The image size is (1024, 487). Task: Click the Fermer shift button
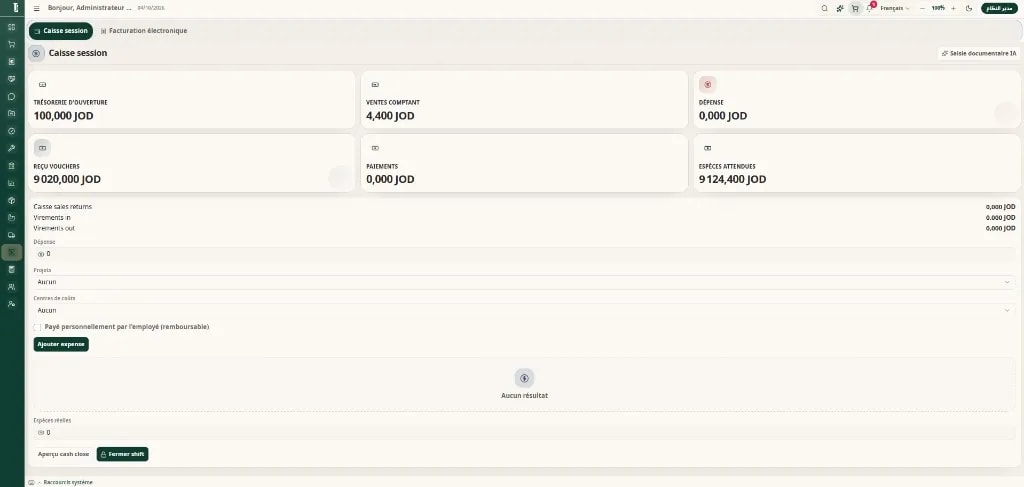click(122, 454)
